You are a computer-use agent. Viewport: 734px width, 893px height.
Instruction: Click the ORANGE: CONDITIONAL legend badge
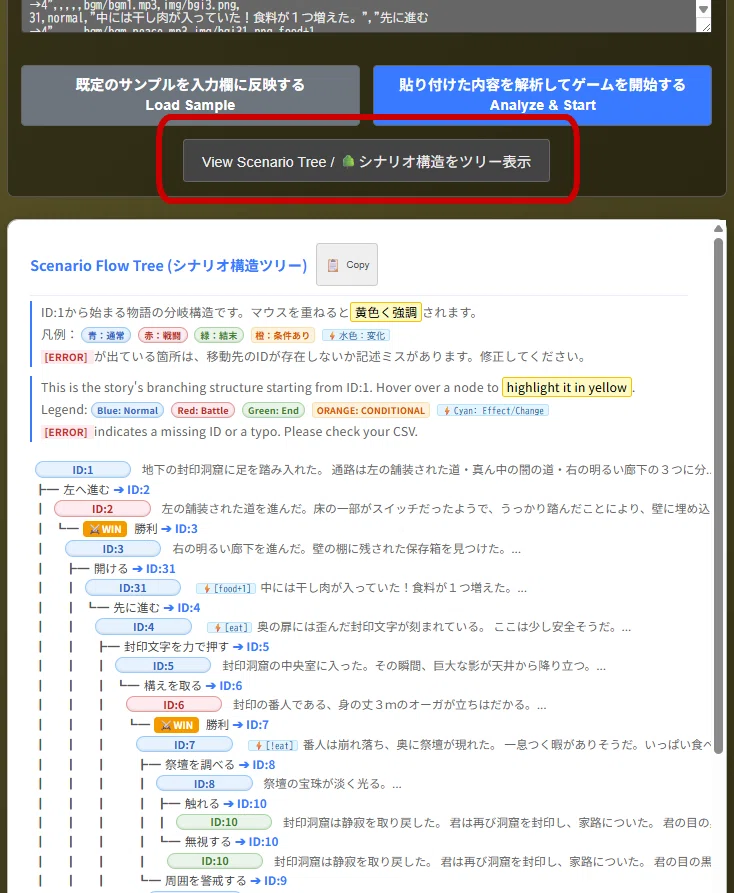[x=371, y=411]
